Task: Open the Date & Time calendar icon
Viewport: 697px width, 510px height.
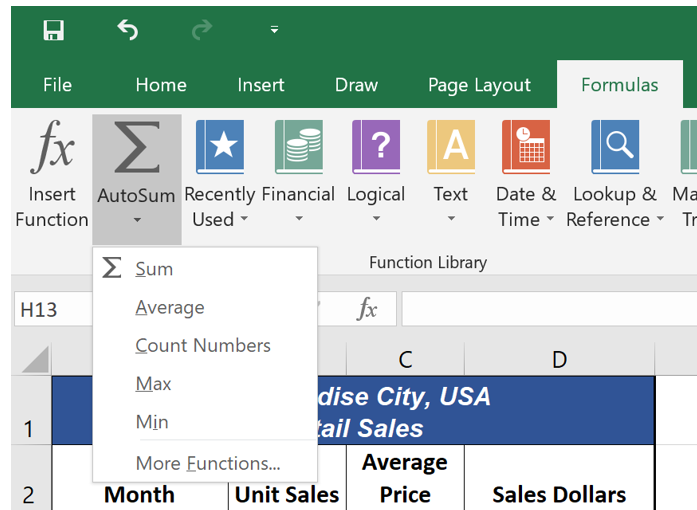Action: click(x=526, y=147)
